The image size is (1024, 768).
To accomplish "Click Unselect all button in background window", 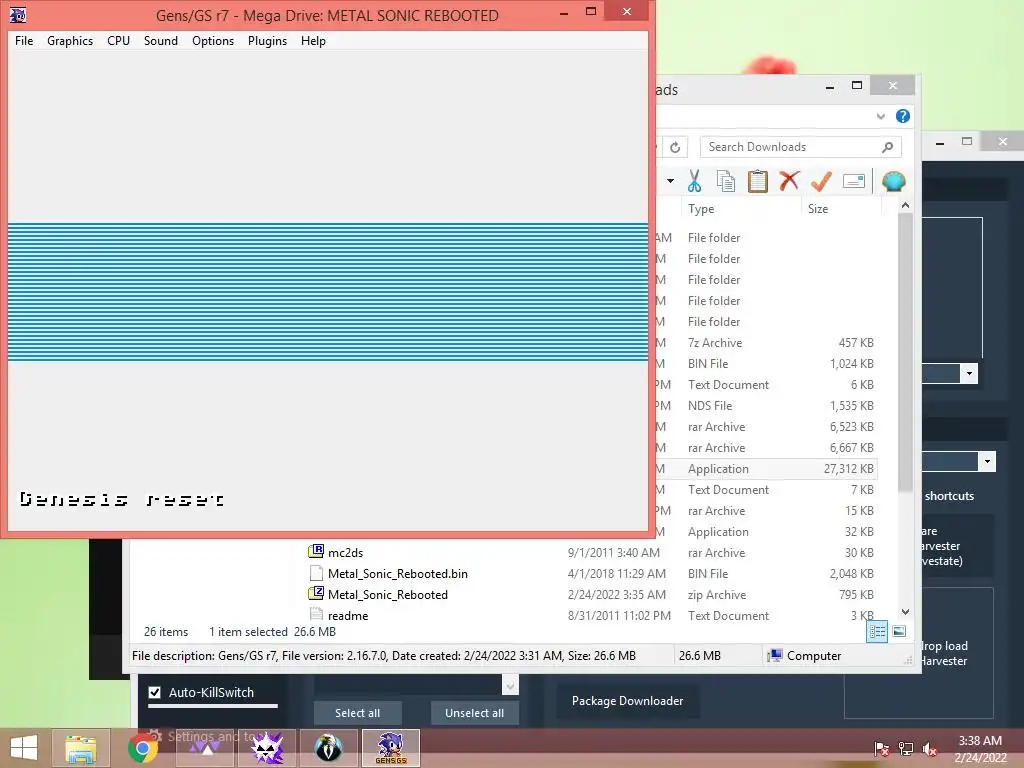I will (x=474, y=713).
